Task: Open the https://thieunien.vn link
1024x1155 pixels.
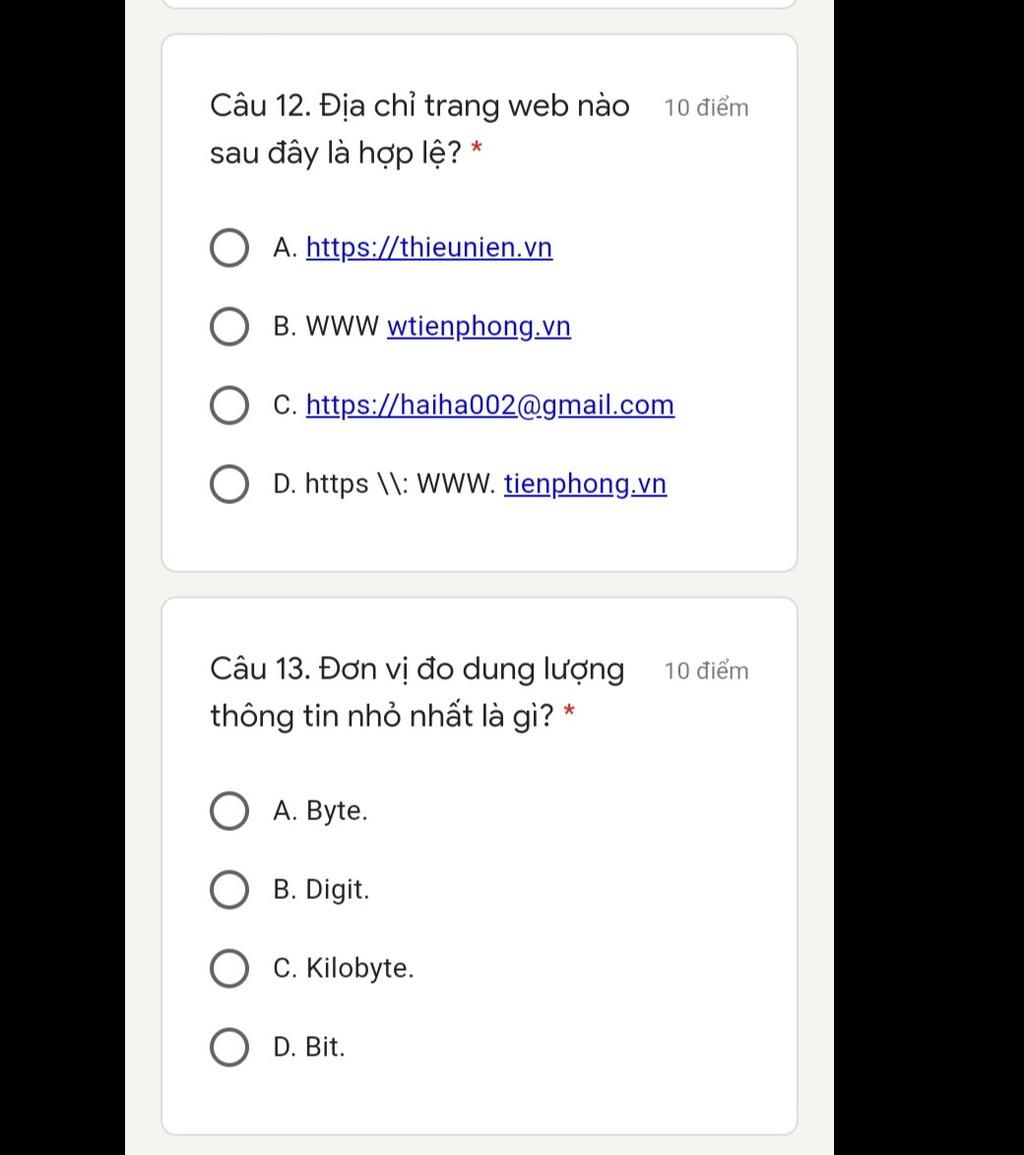Action: (429, 248)
